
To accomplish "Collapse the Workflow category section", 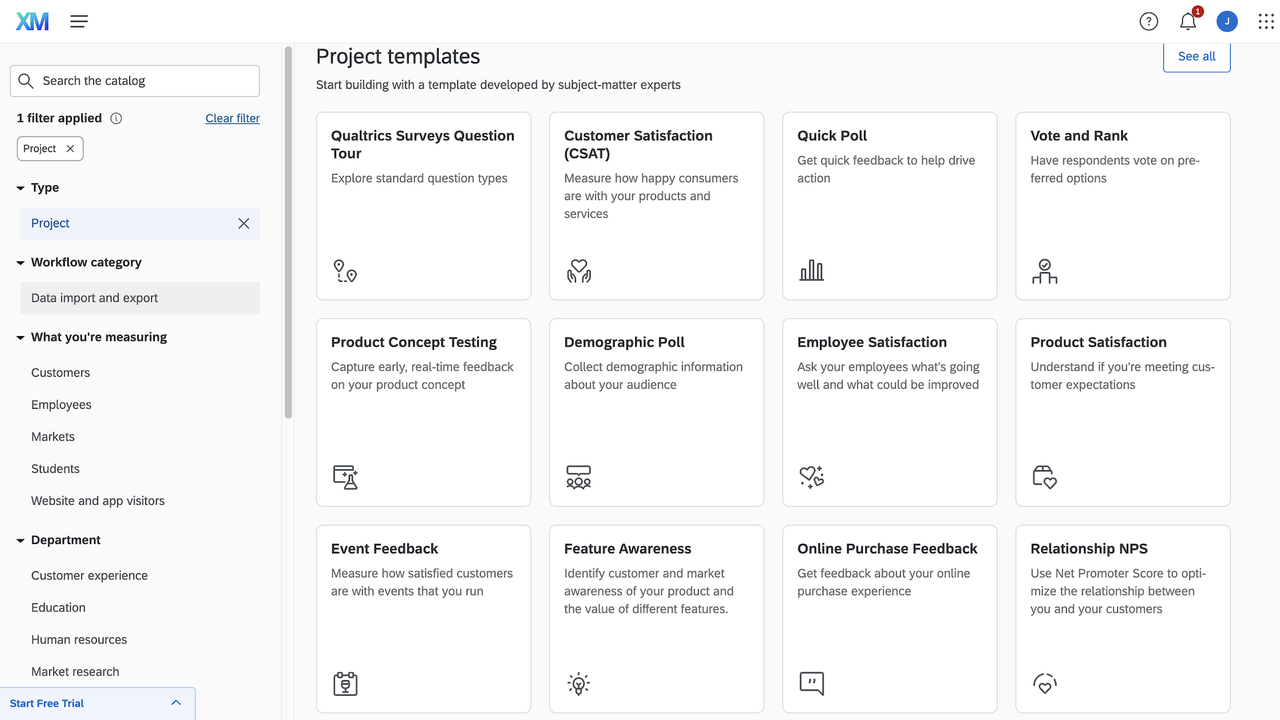I will pyautogui.click(x=21, y=263).
